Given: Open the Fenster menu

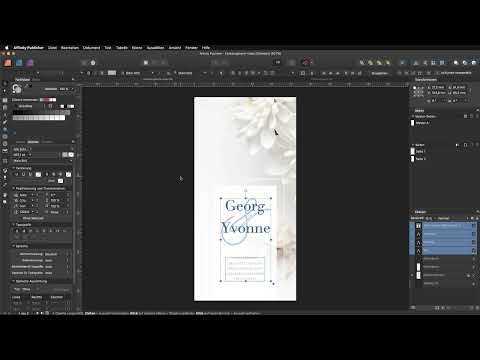Looking at the screenshot, I should 191,48.
